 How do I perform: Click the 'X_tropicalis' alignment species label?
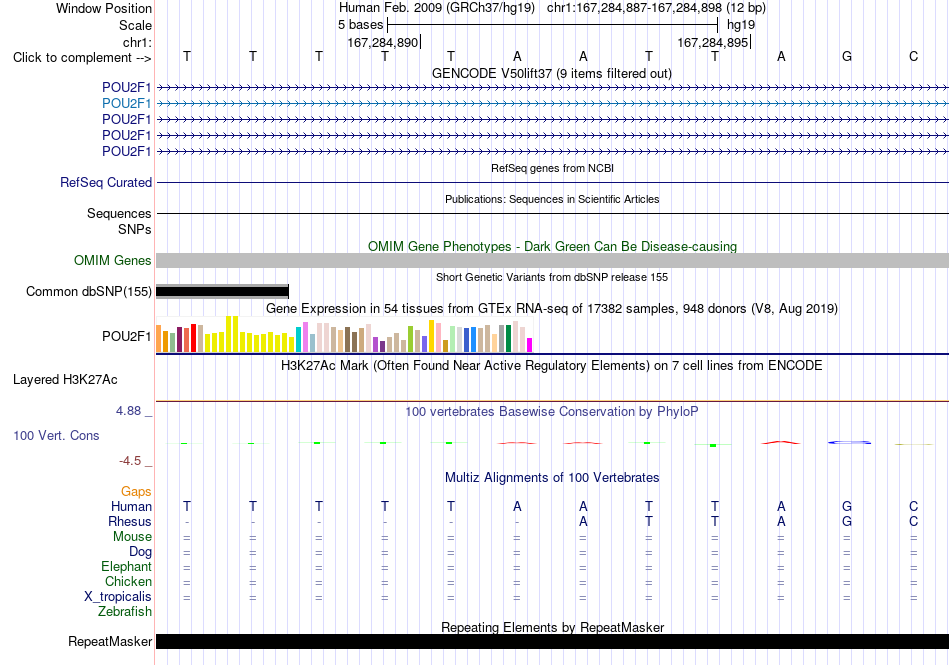(118, 597)
